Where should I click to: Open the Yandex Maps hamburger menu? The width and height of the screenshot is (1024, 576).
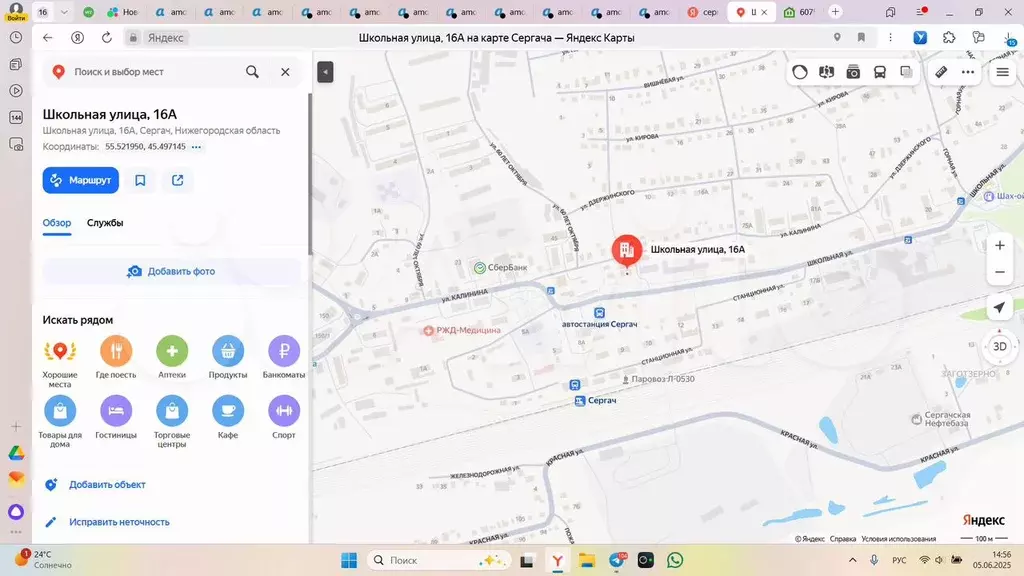1002,72
